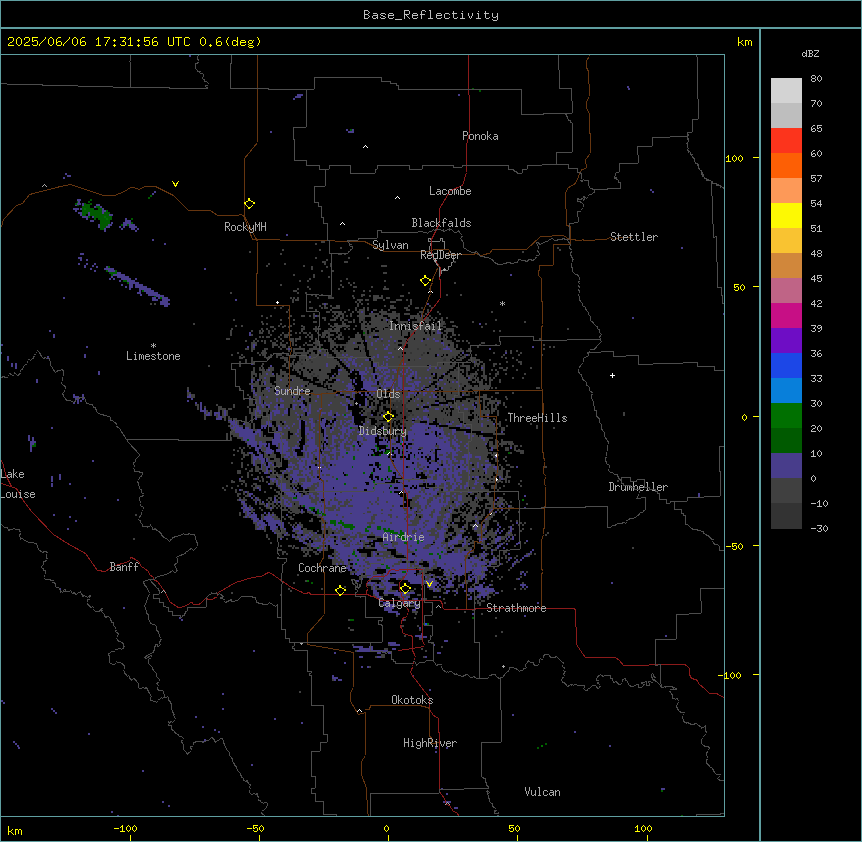
Task: Select the yellow V marker northeast of Calgary
Action: 429,584
